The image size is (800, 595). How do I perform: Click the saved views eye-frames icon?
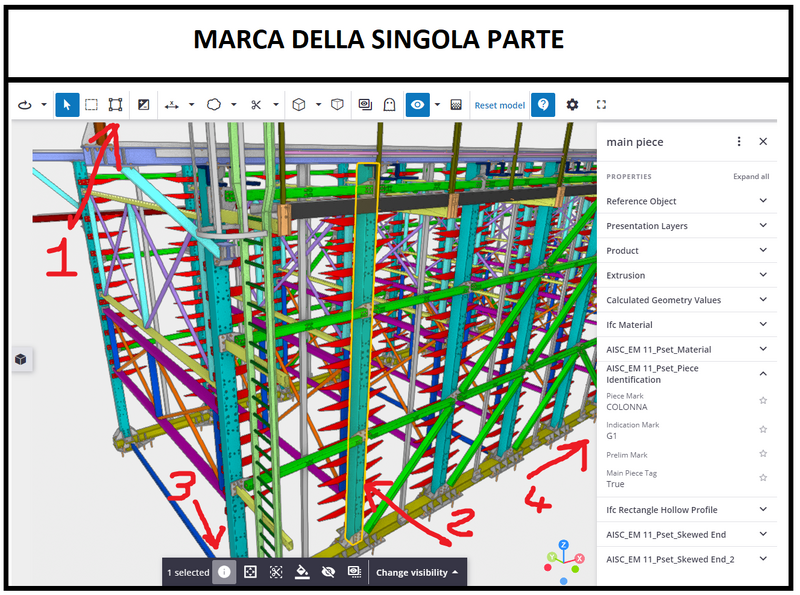pyautogui.click(x=365, y=105)
